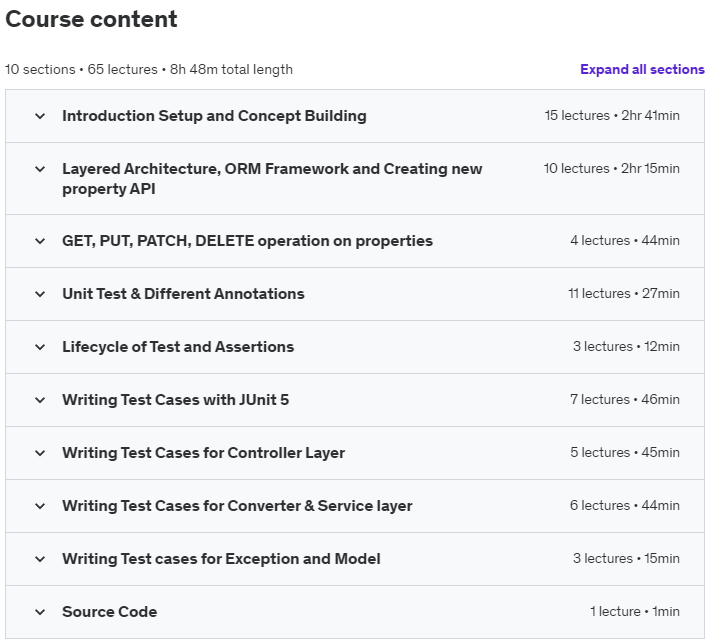Click the '6 lectures • 44min' text
Screen dimensions: 705x639
(625, 505)
